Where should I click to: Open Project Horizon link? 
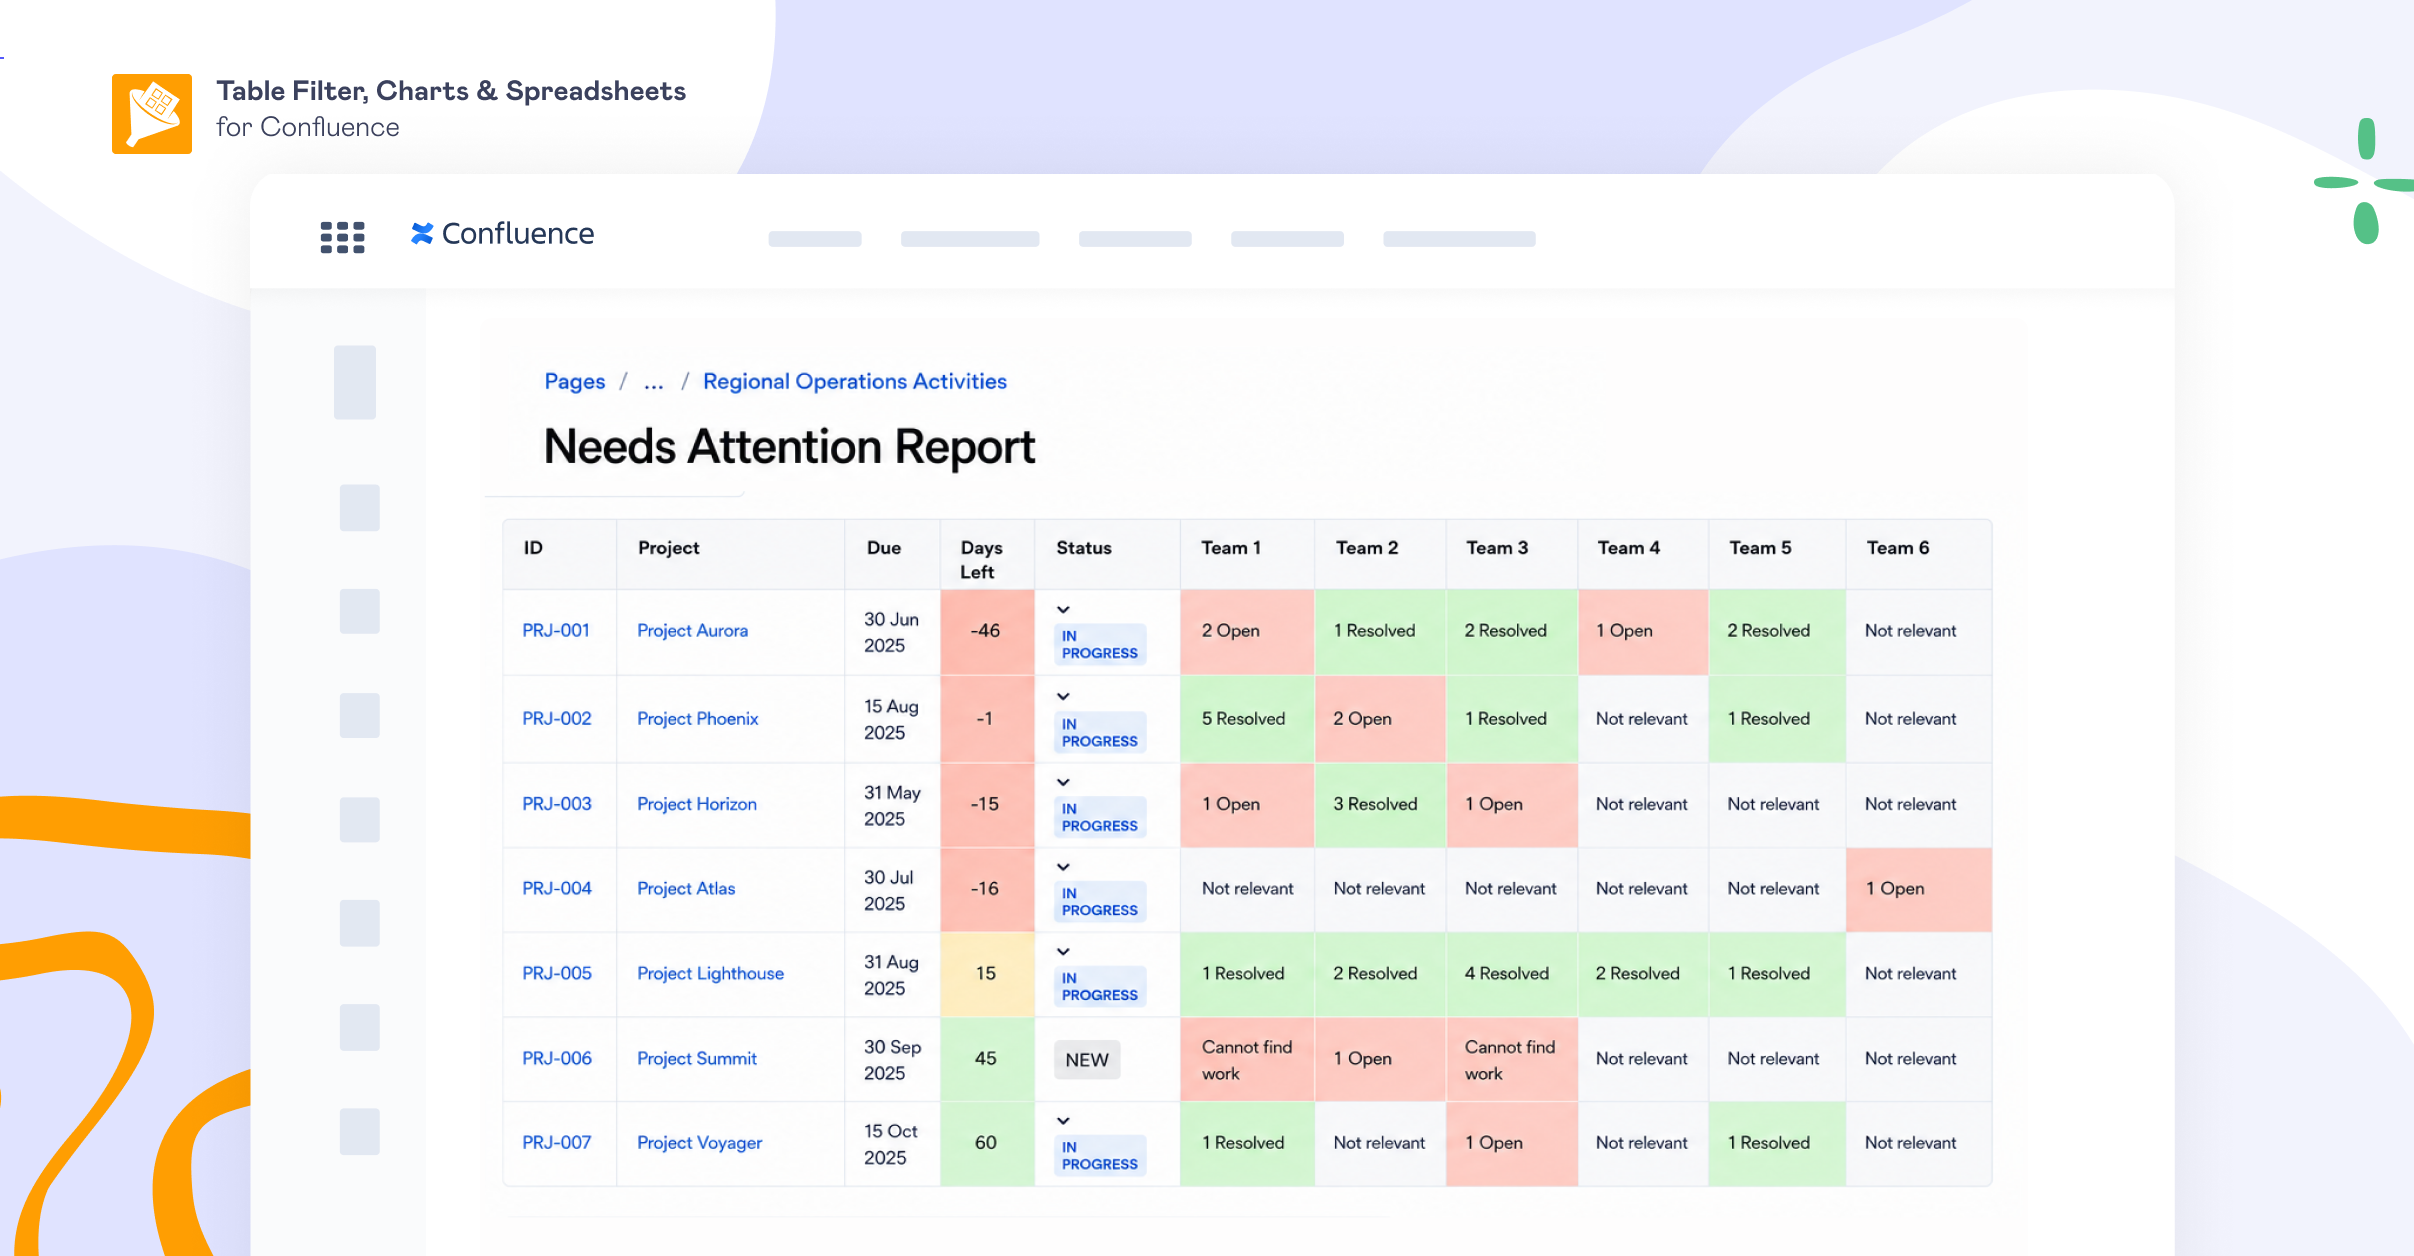(697, 804)
